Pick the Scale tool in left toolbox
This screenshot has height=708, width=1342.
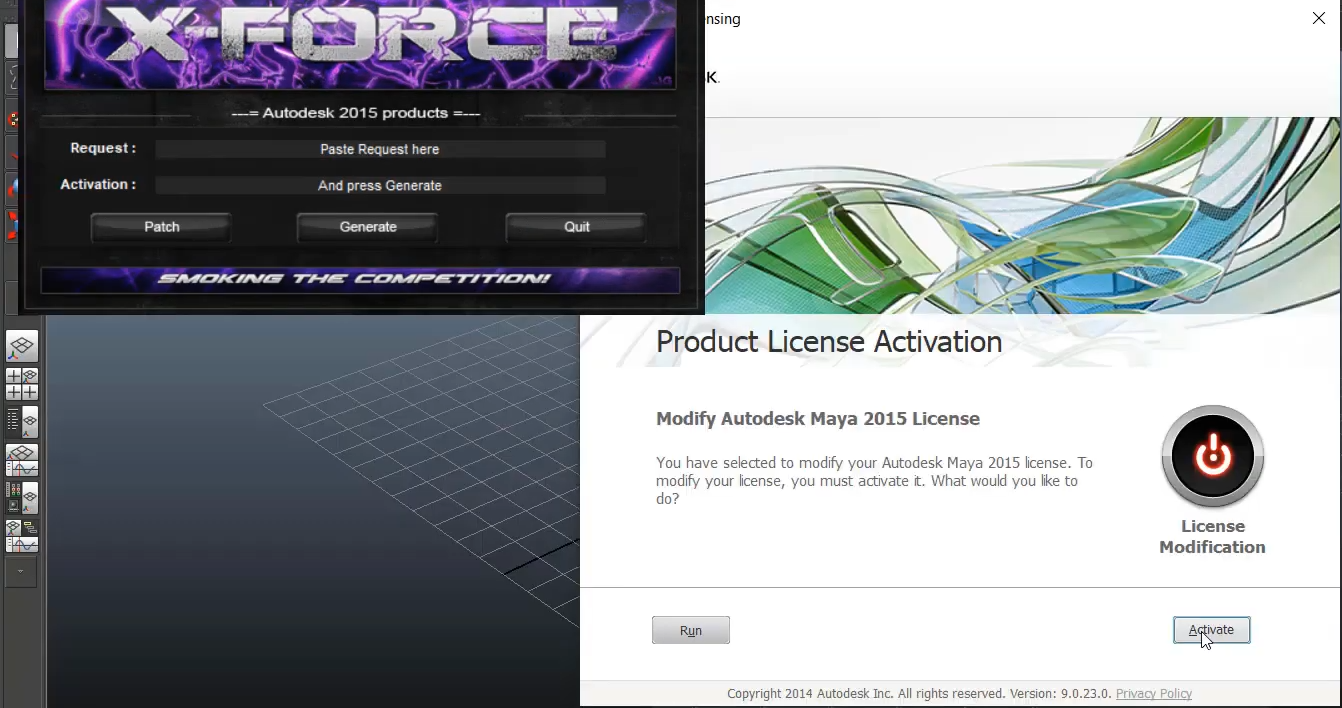[x=12, y=224]
